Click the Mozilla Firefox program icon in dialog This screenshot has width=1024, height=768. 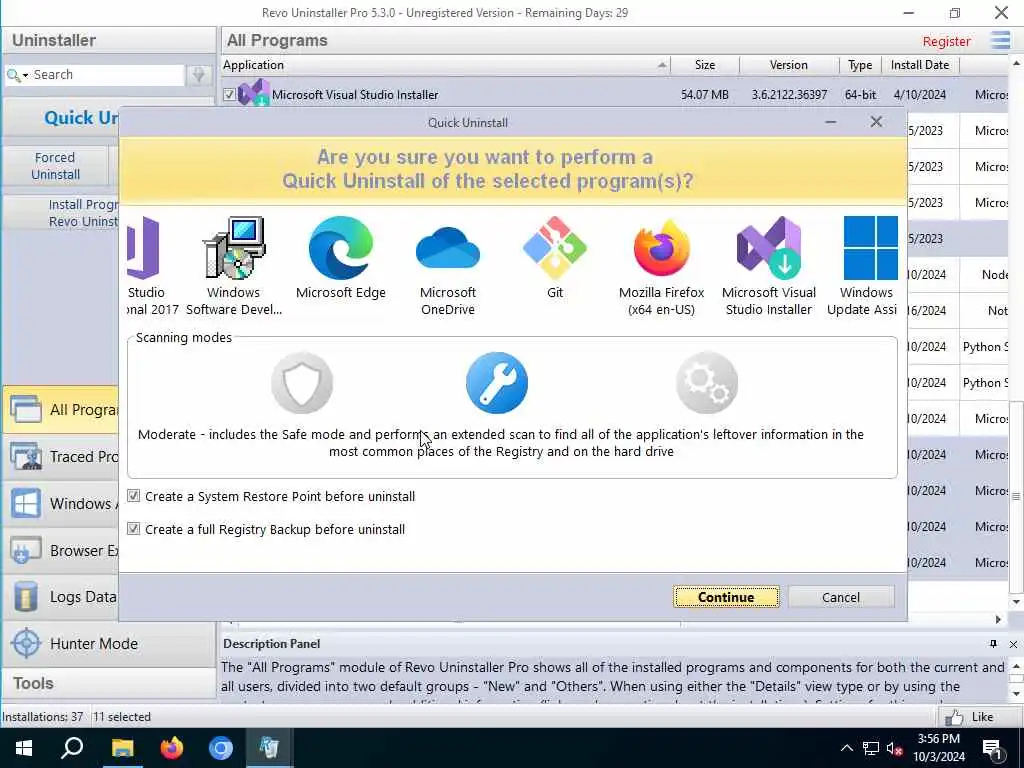(662, 248)
